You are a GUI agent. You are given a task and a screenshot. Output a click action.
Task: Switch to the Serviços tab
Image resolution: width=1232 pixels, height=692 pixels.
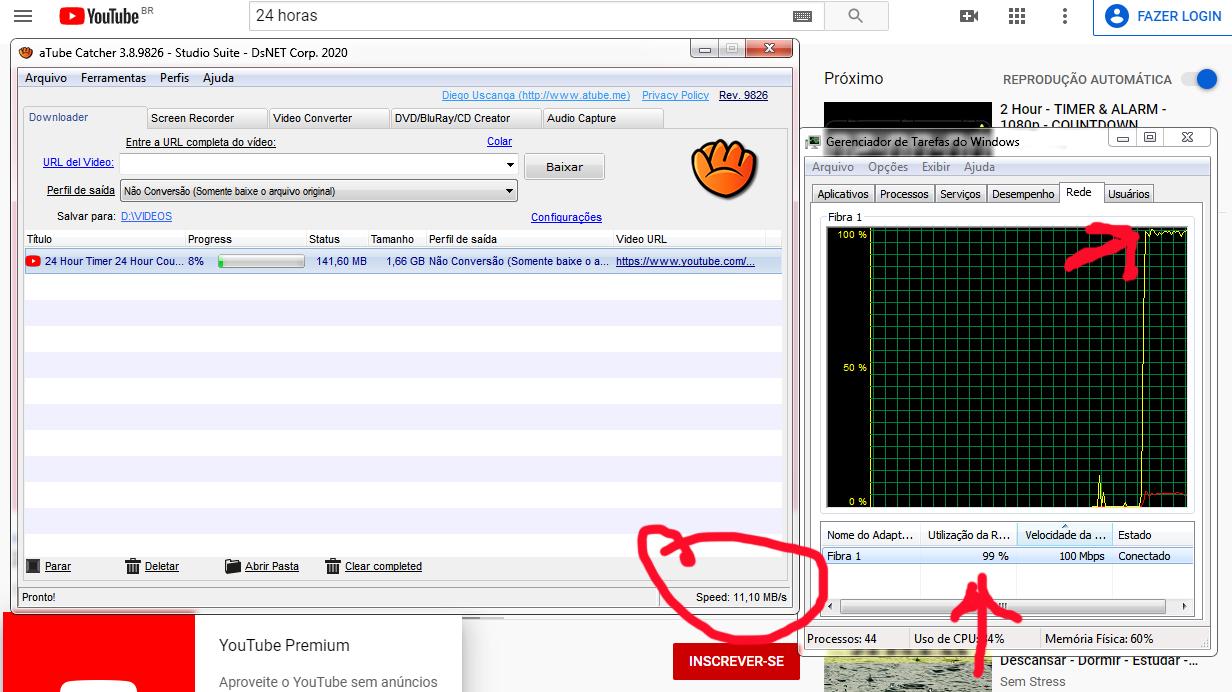pos(960,194)
